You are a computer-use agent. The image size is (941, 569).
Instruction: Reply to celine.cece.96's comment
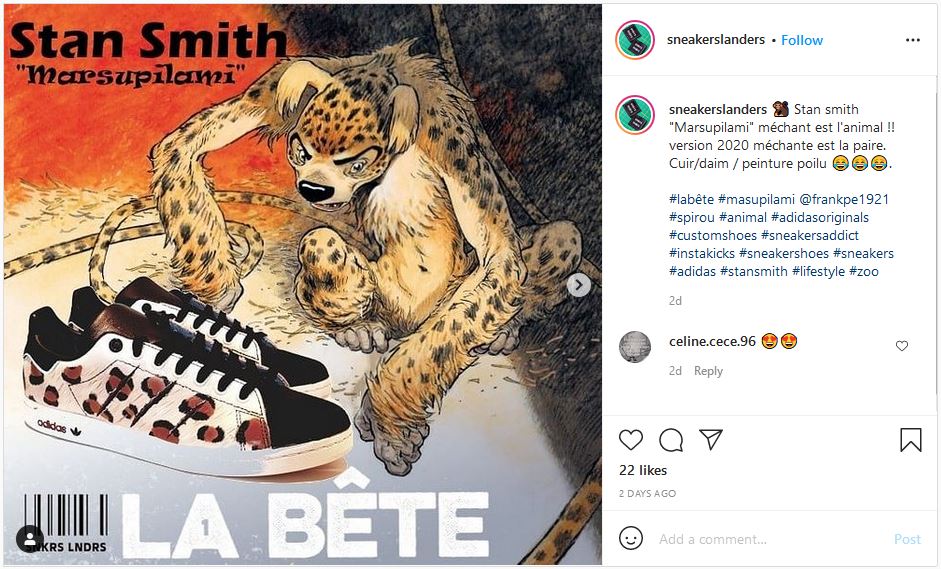tap(708, 371)
